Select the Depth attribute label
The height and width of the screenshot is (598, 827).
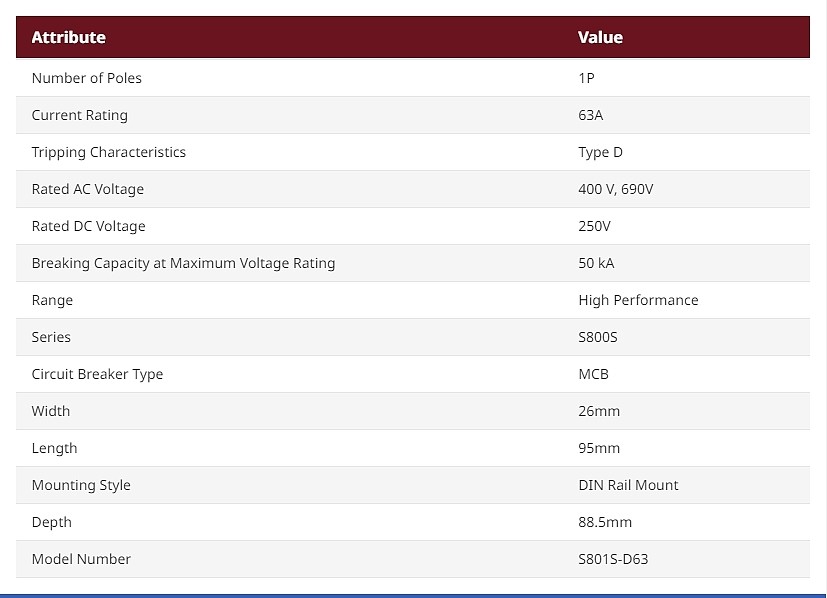click(52, 522)
